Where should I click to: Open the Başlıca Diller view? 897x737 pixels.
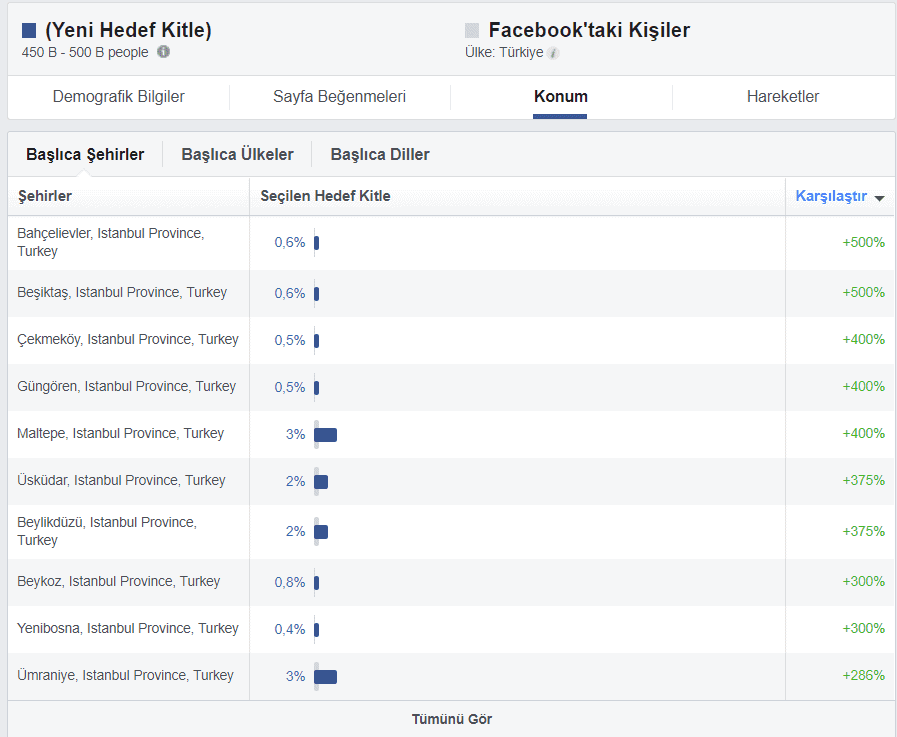click(379, 154)
